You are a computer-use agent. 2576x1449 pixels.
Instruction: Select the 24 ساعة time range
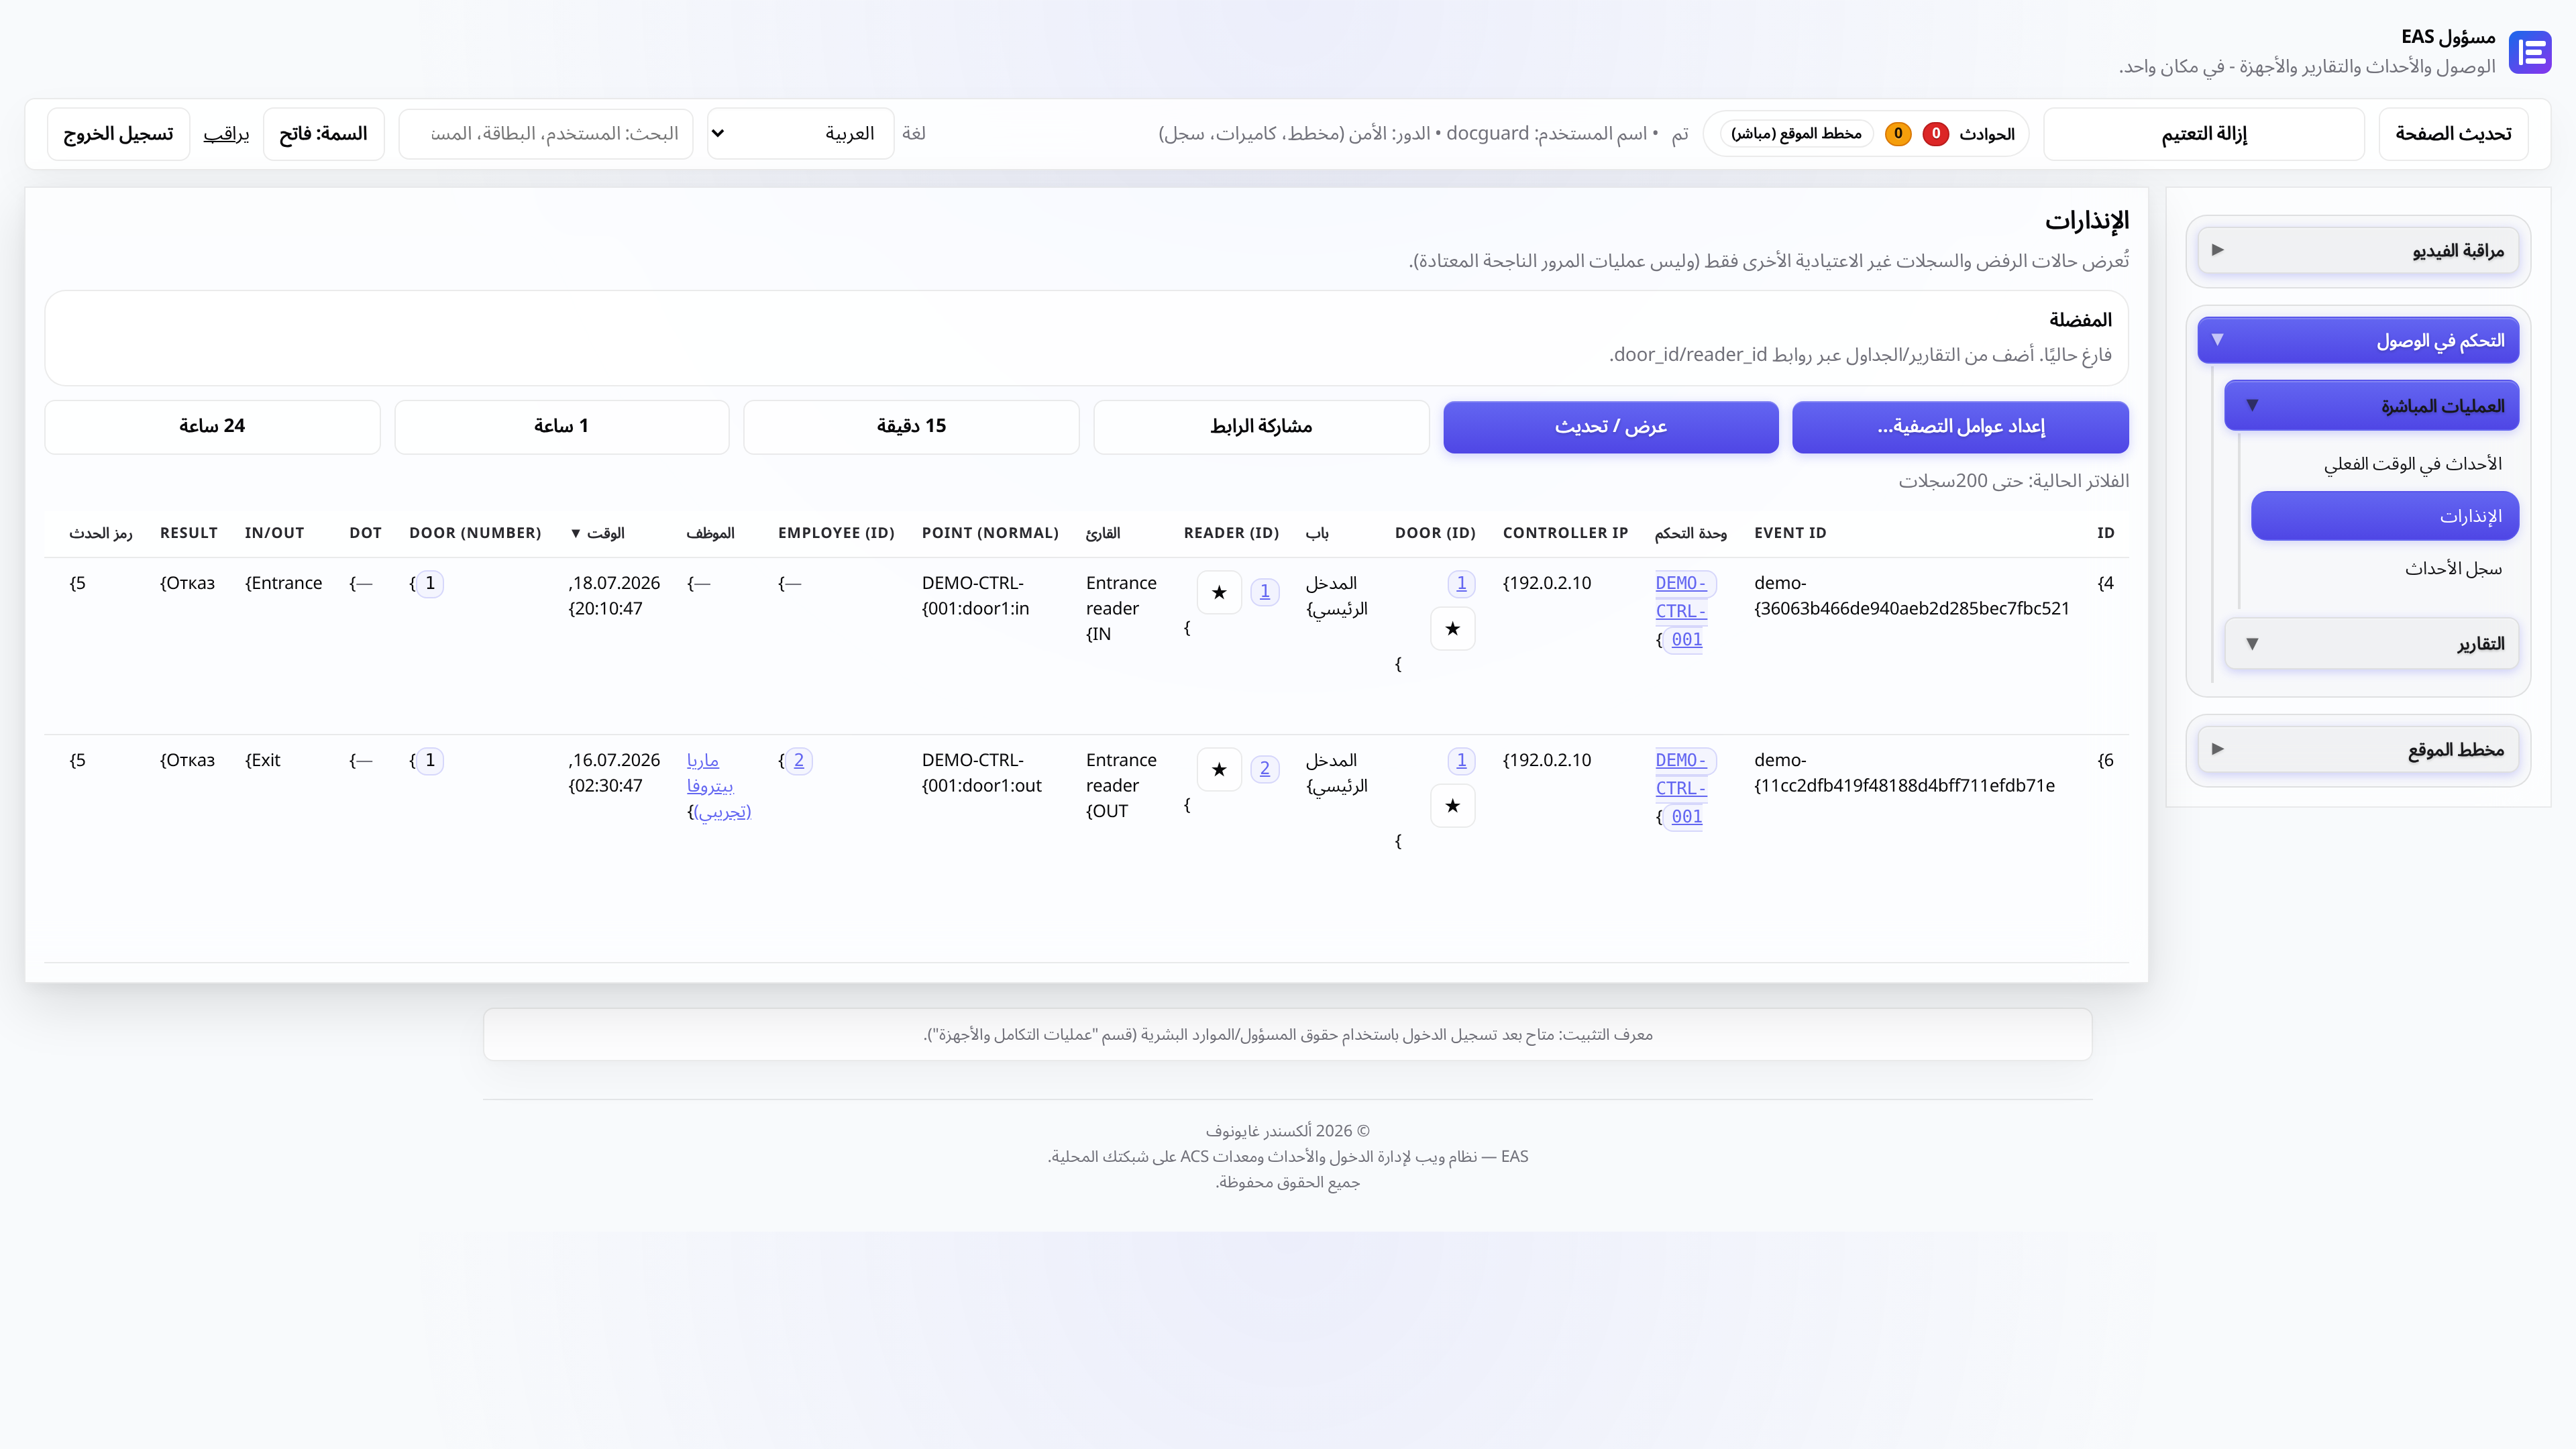[212, 426]
